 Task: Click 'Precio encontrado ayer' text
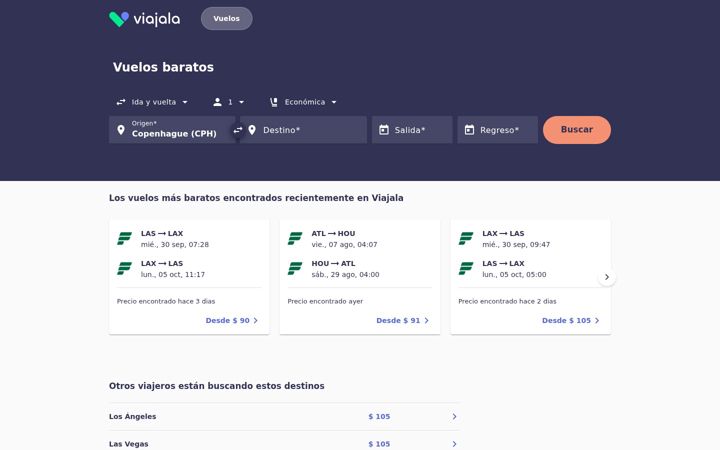[325, 301]
